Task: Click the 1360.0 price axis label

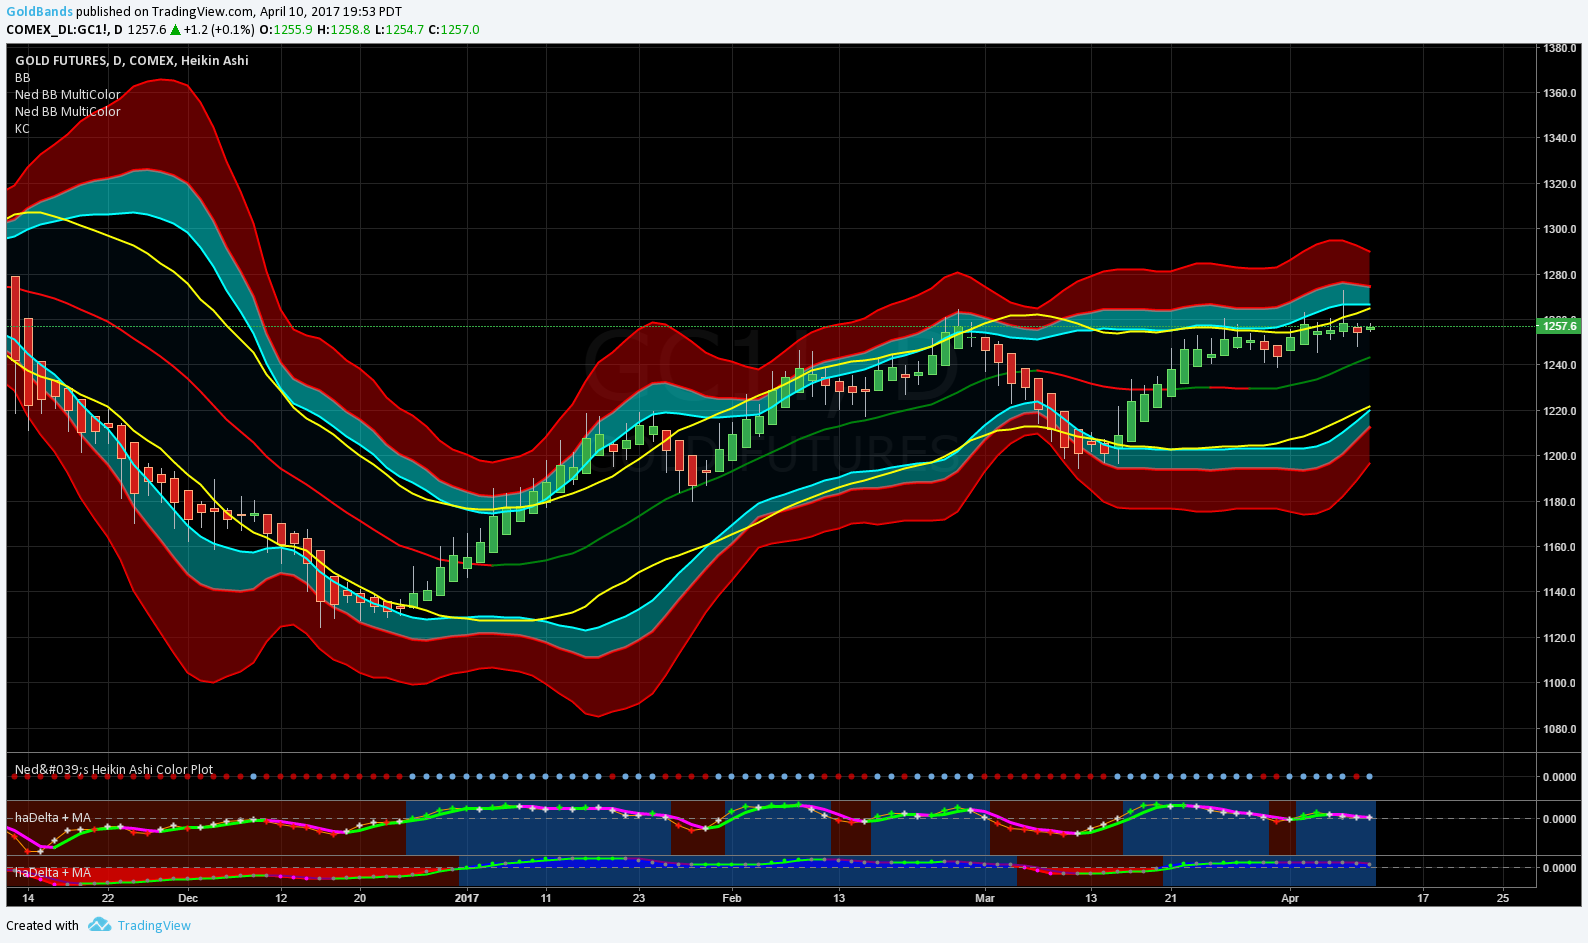Action: tap(1560, 93)
